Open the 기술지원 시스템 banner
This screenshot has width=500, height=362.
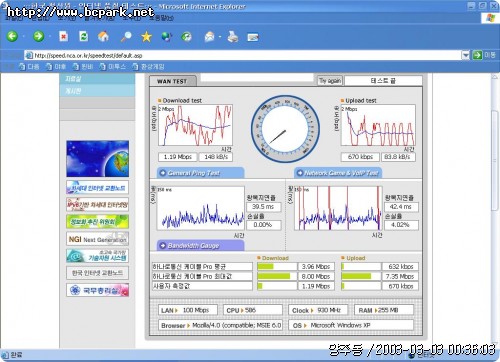tap(97, 256)
